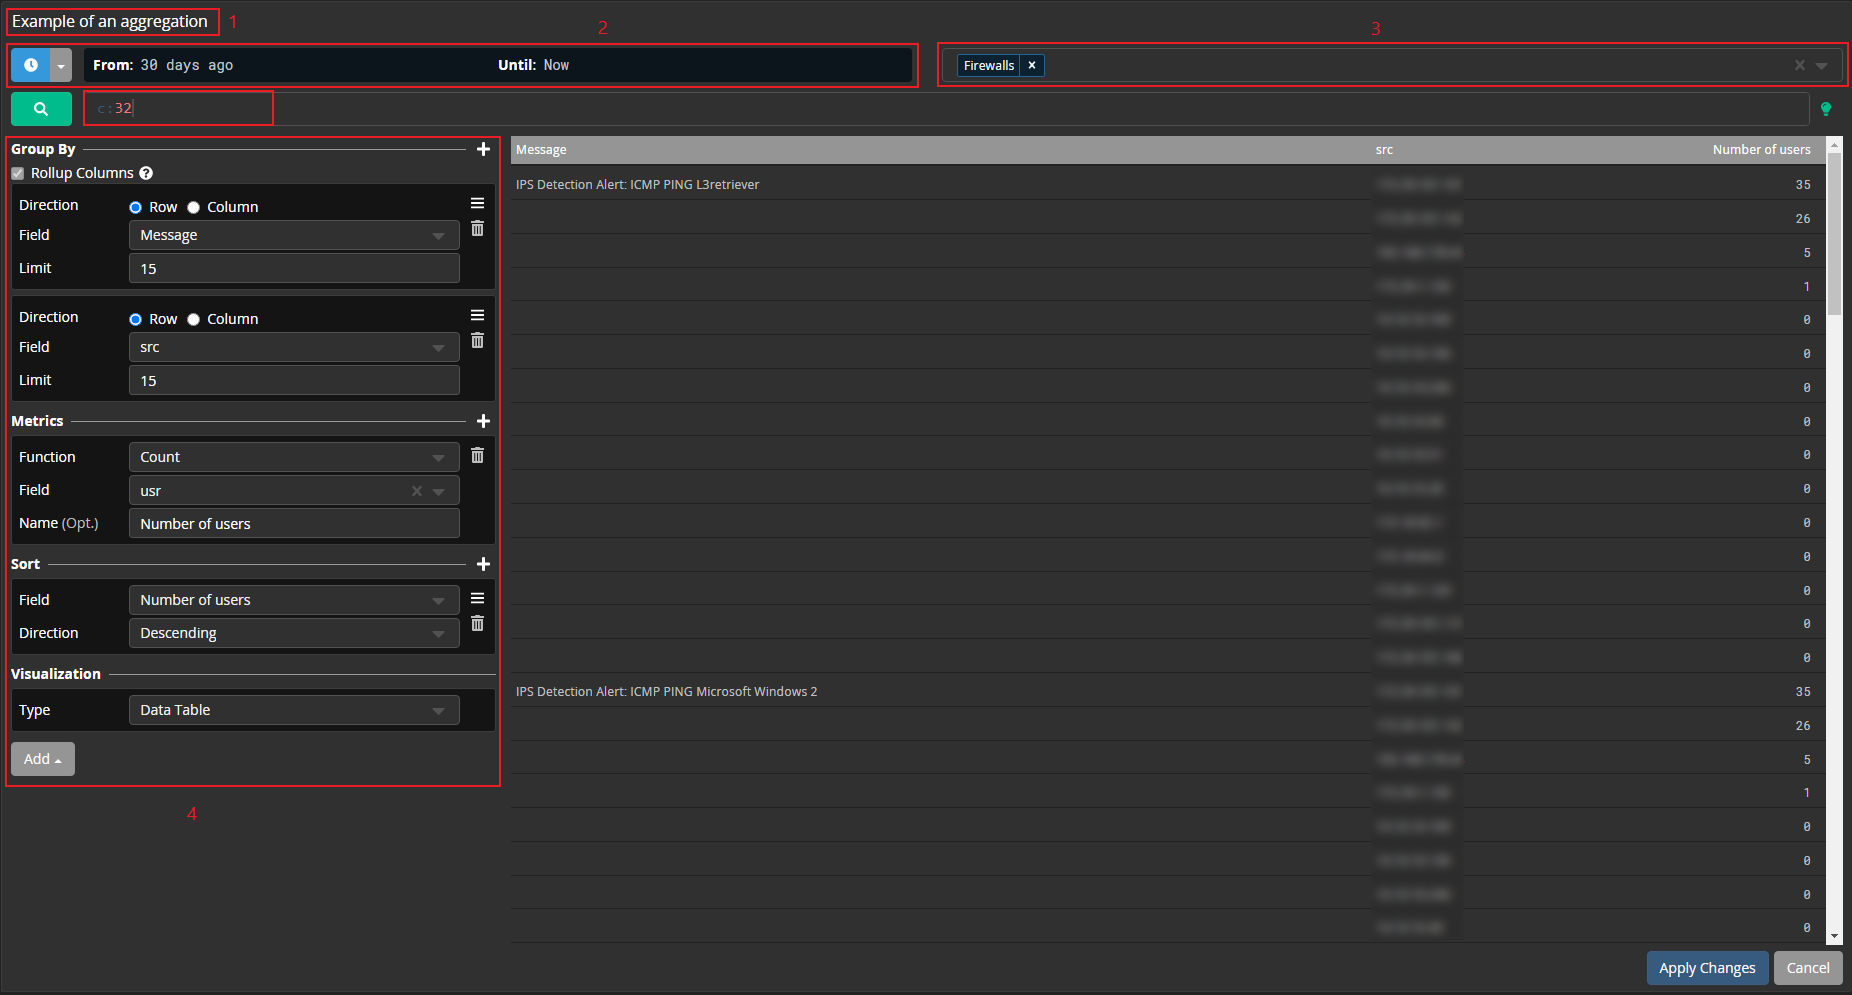The width and height of the screenshot is (1852, 995).
Task: Expand the time range preset dropdown arrow
Action: coord(61,64)
